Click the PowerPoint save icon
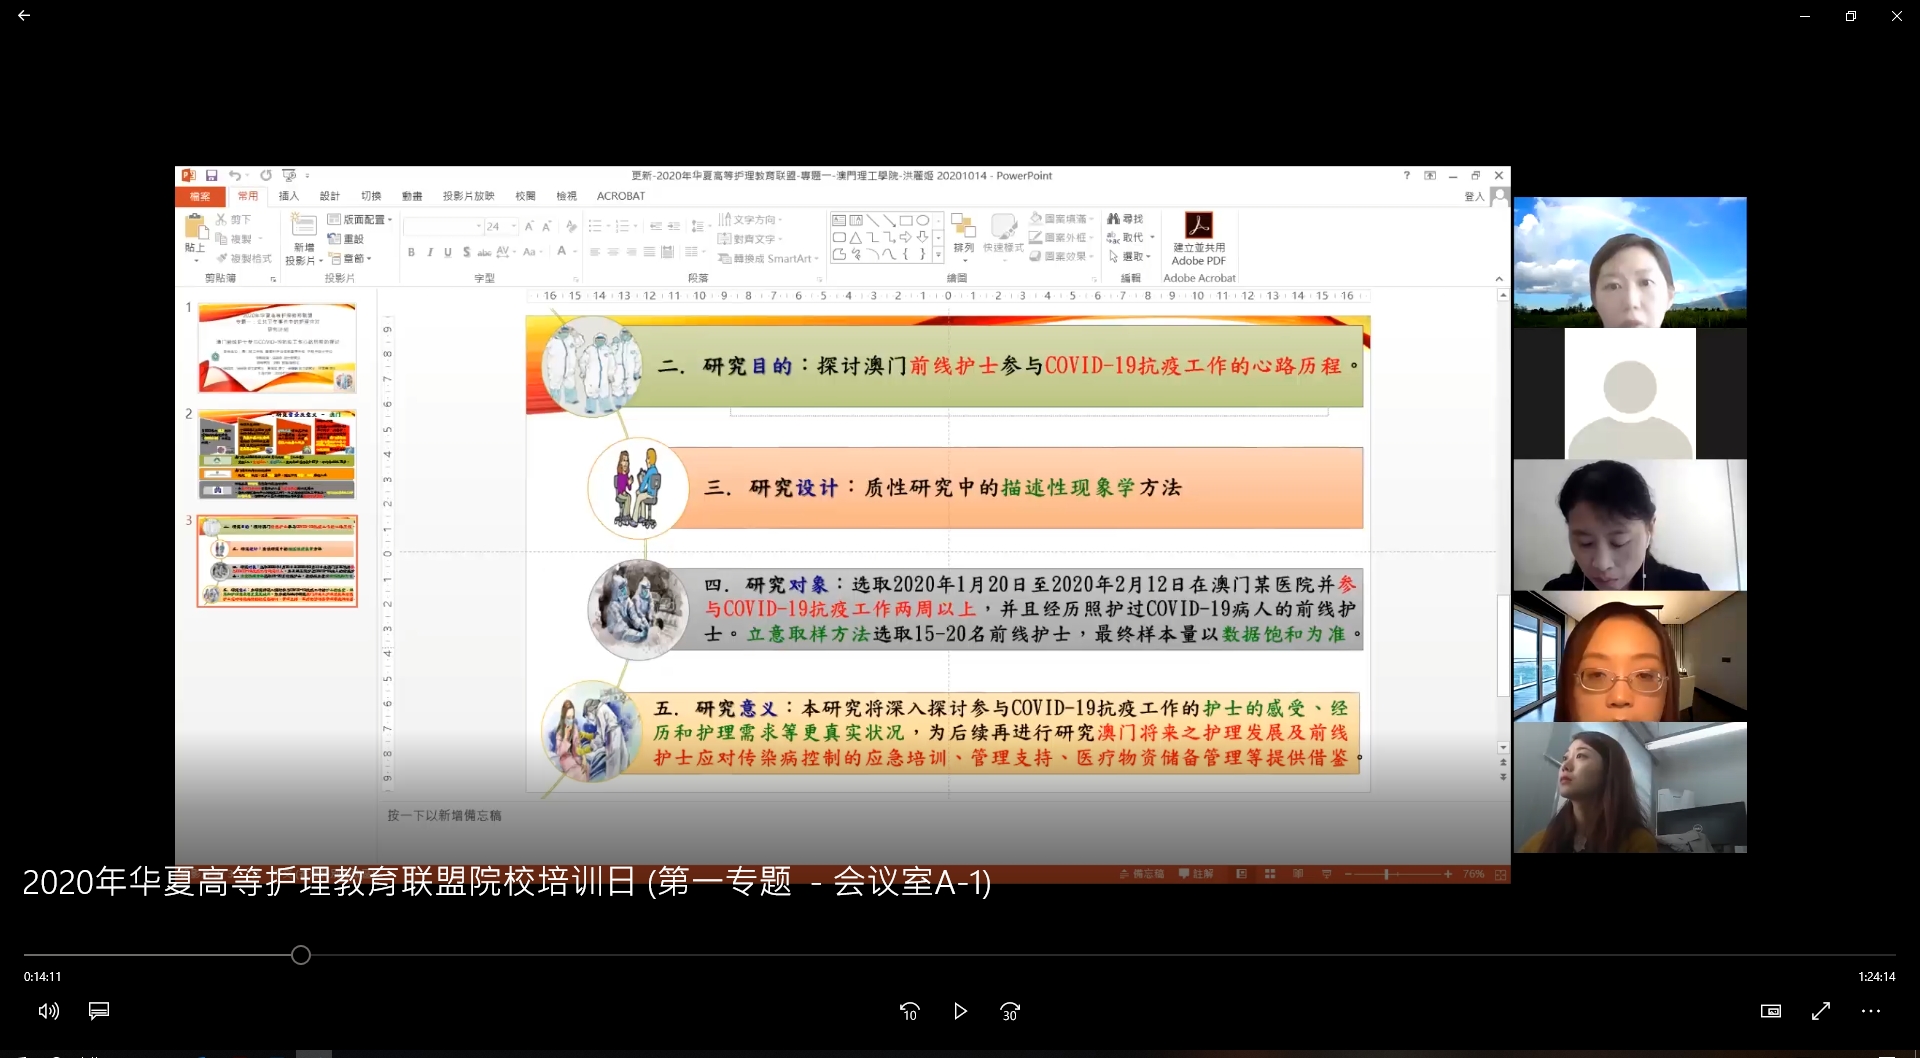 point(212,176)
